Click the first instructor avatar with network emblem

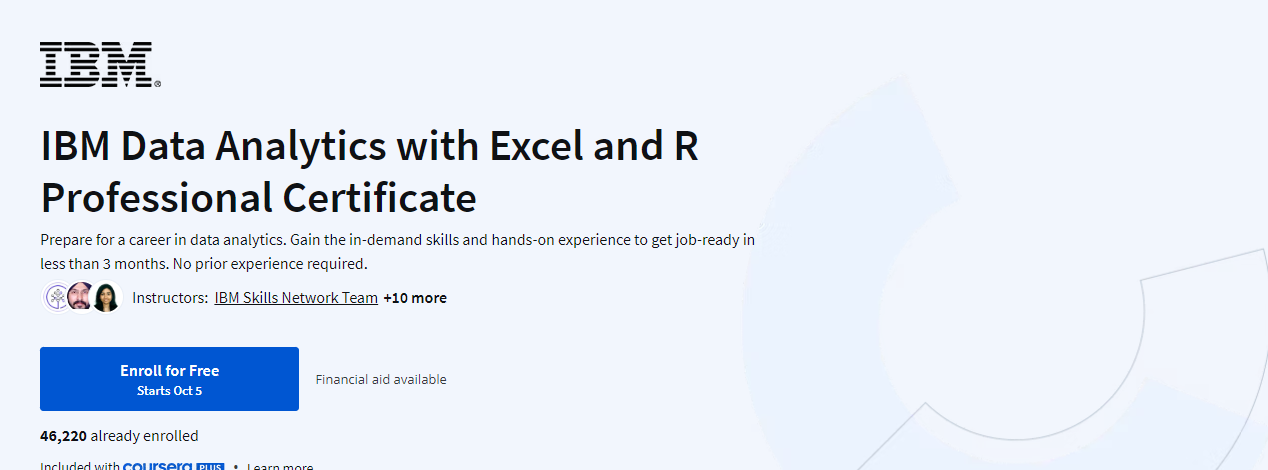click(x=56, y=297)
